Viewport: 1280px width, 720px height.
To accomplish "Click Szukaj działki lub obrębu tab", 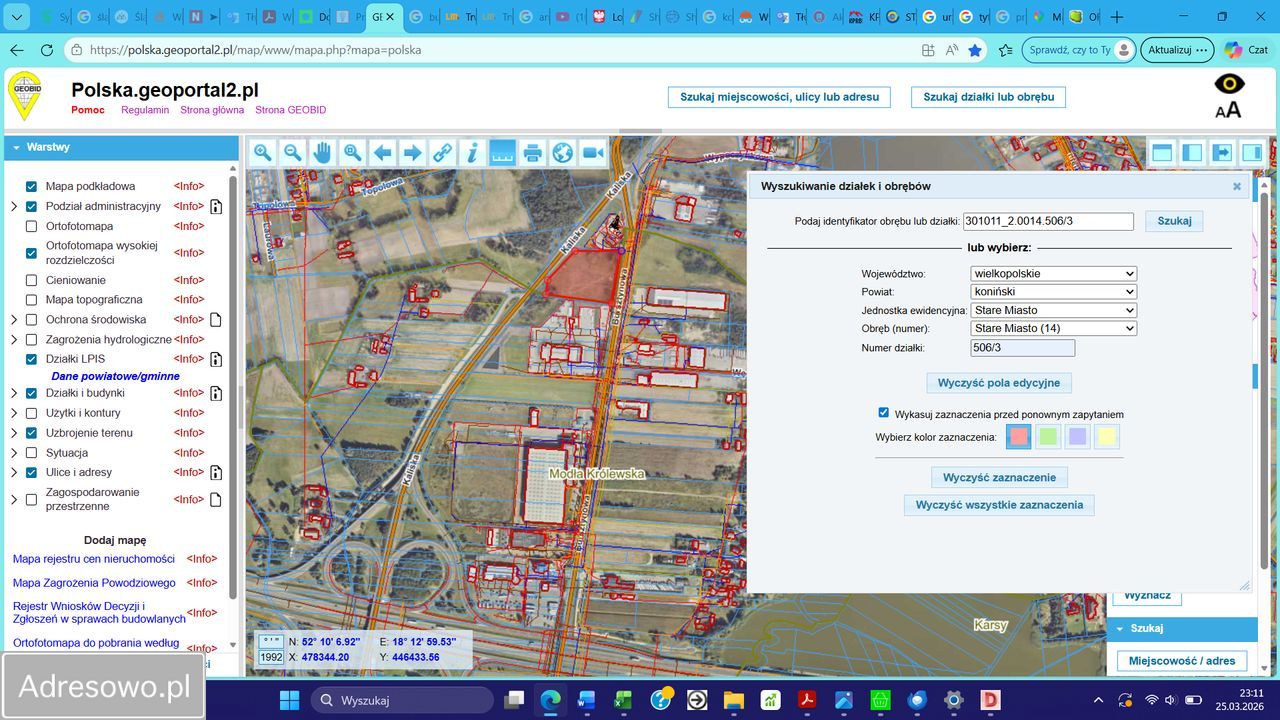I will coord(988,97).
